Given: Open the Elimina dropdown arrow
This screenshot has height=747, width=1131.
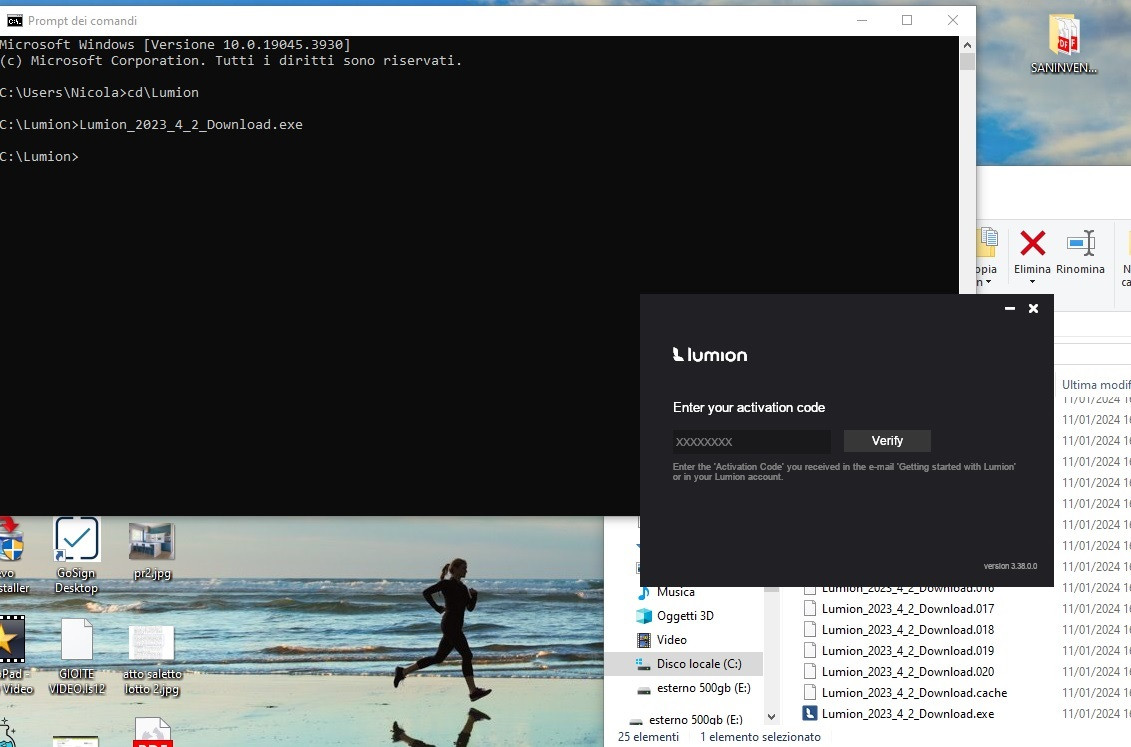Looking at the screenshot, I should click(1033, 282).
